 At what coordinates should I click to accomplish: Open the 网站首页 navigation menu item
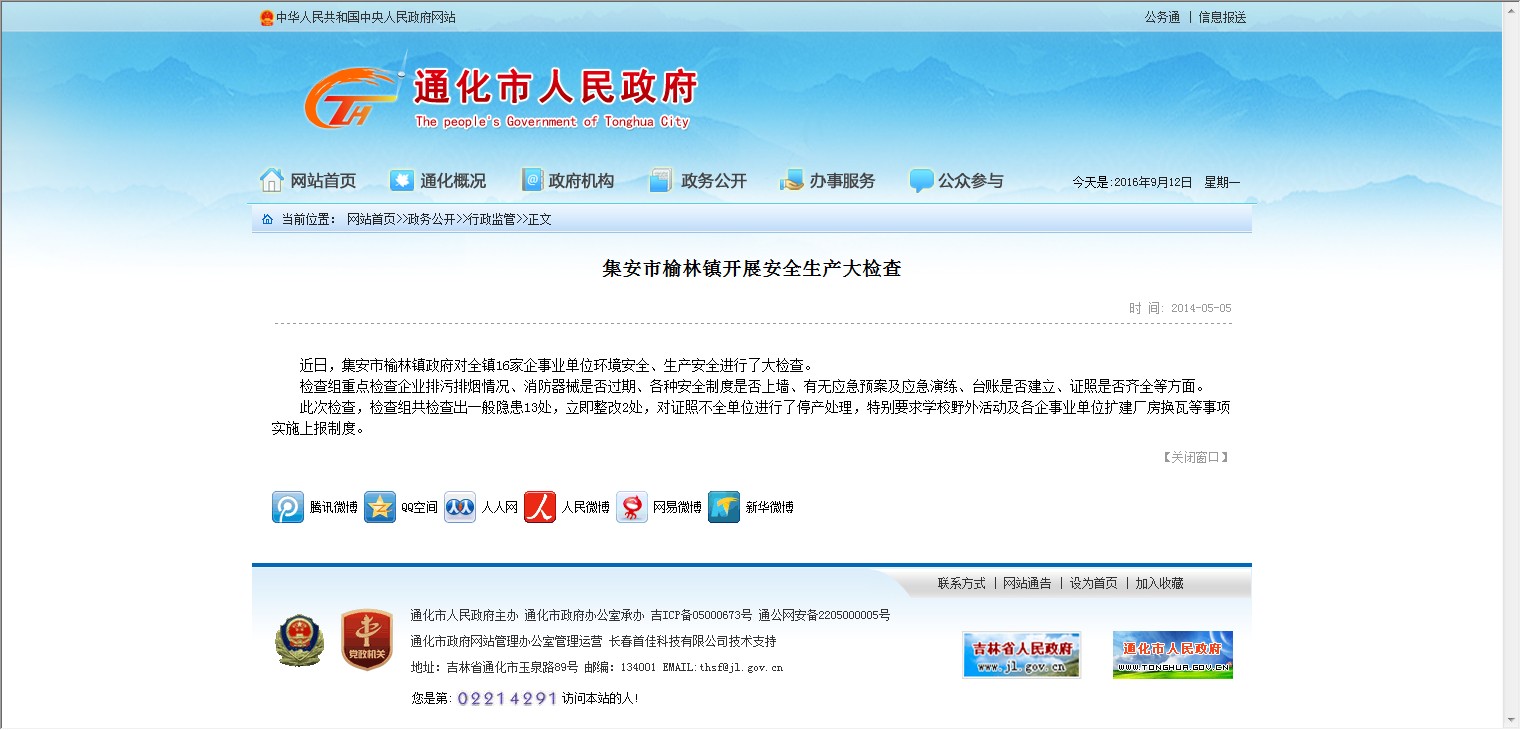[x=308, y=181]
